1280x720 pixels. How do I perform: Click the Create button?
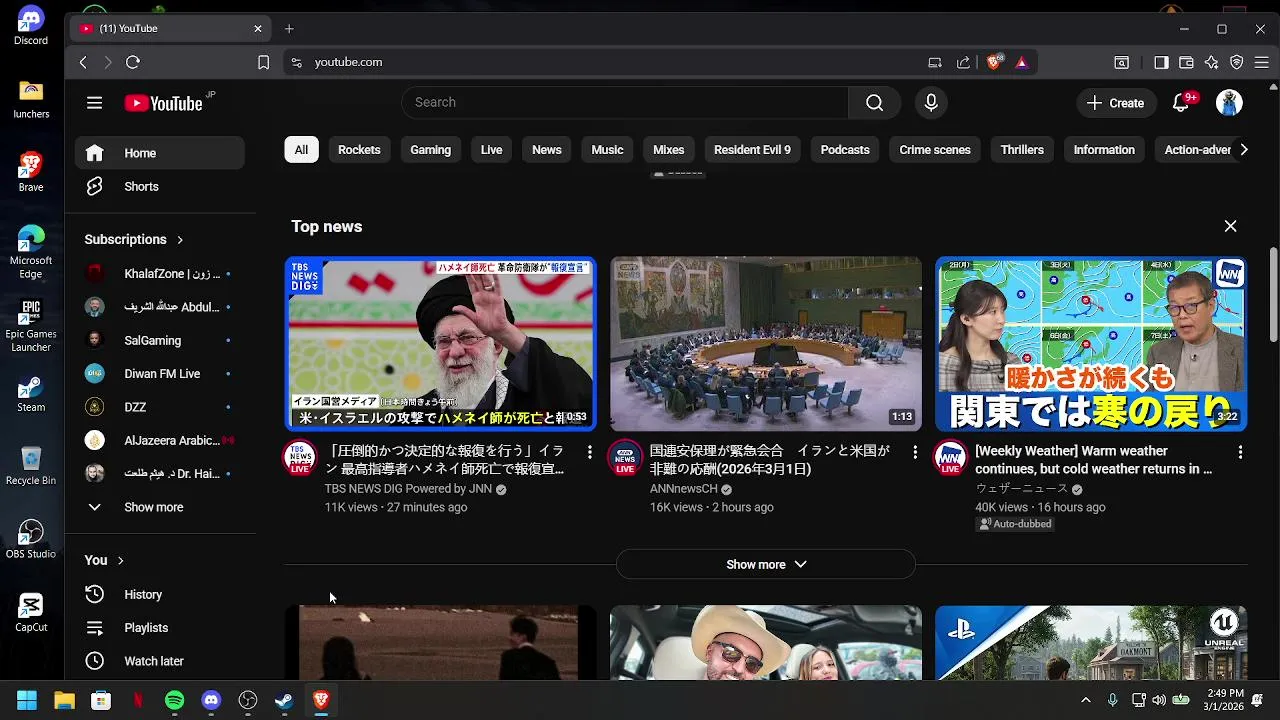pyautogui.click(x=1116, y=103)
